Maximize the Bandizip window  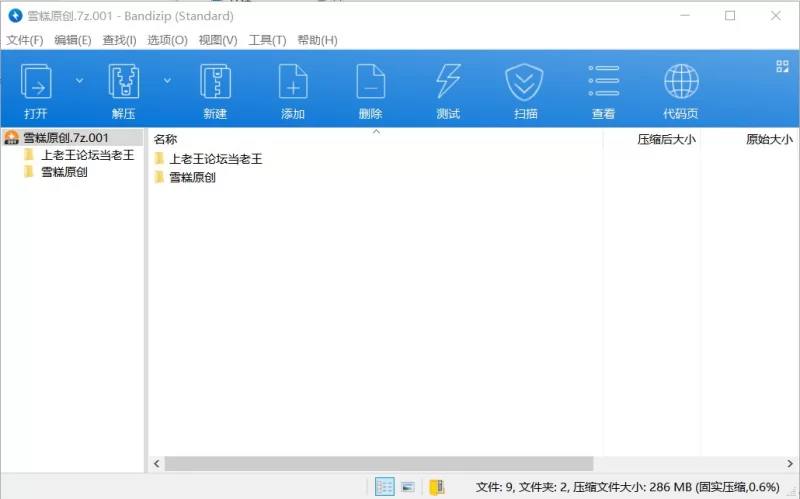[x=730, y=16]
